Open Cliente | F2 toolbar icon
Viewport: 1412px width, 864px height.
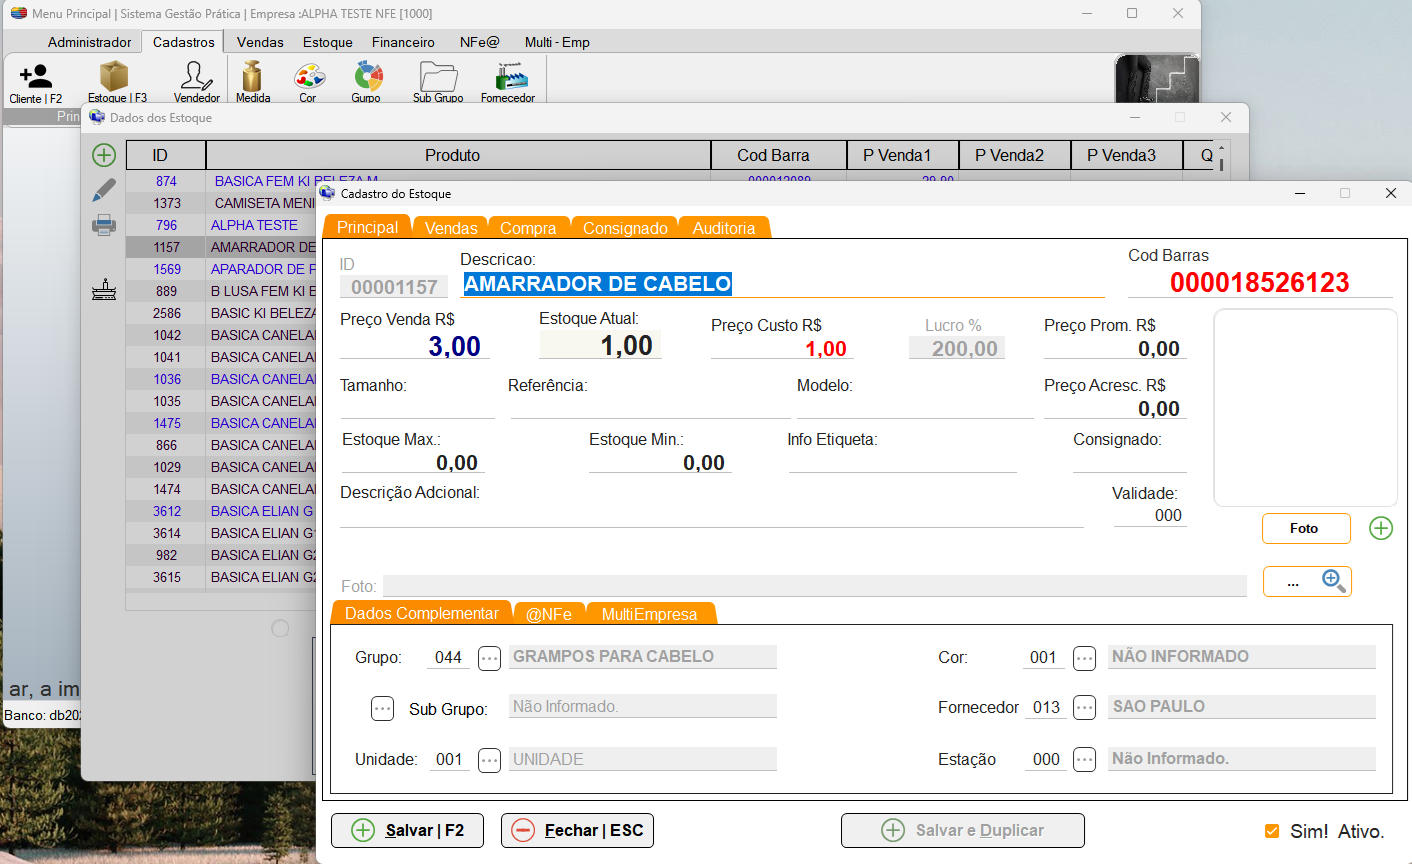(x=36, y=81)
